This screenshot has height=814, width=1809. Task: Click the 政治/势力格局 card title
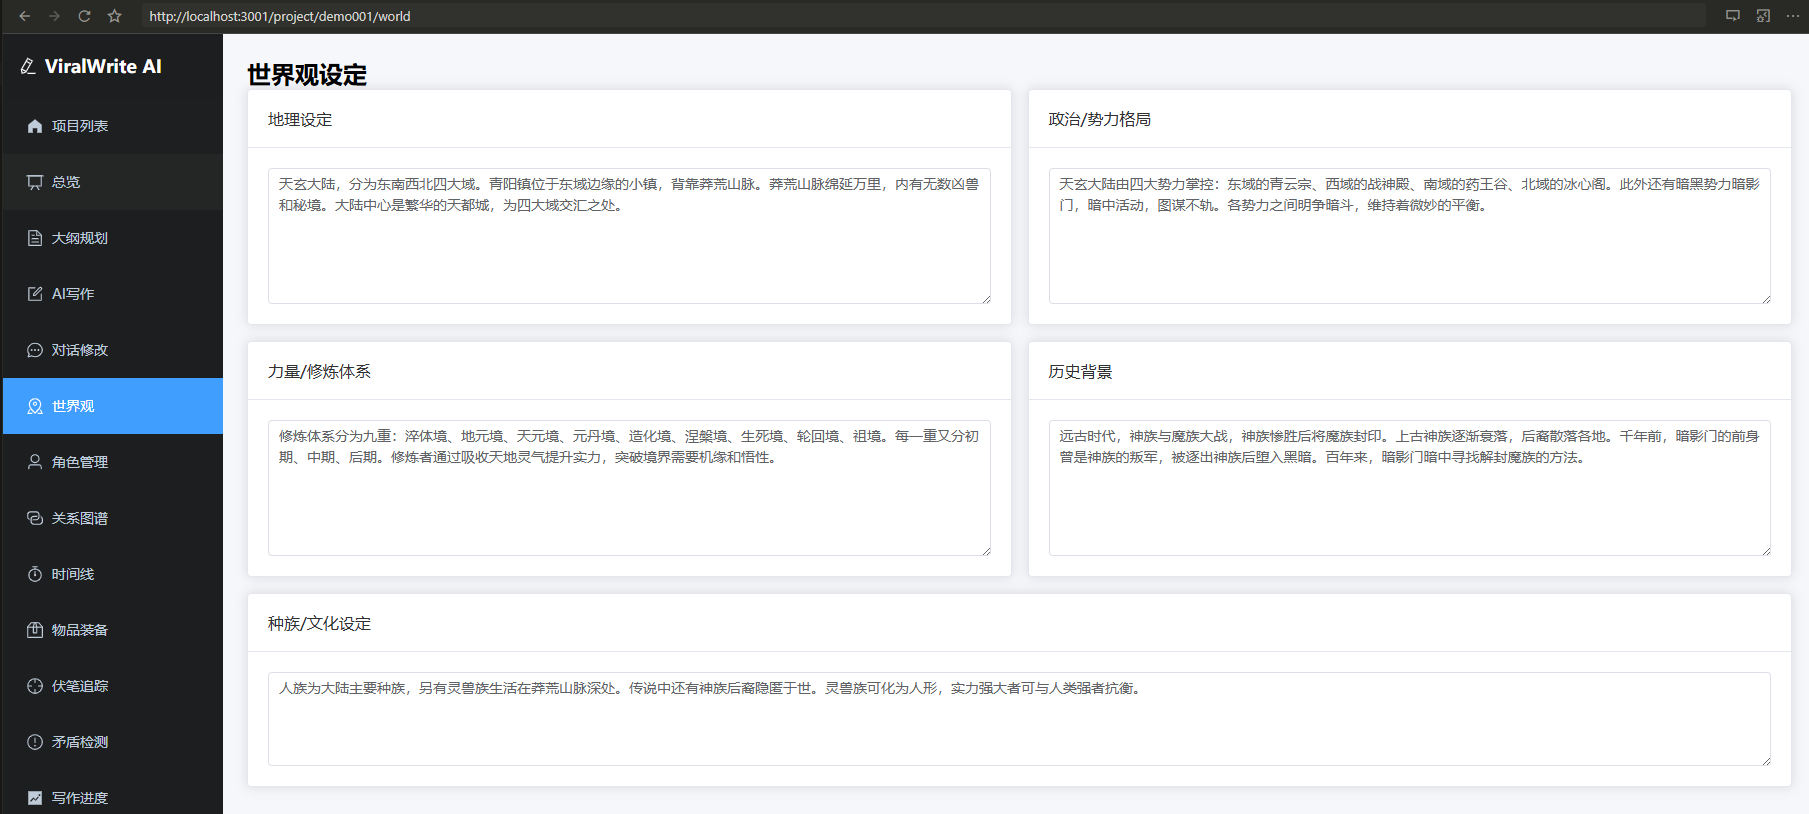[1100, 120]
